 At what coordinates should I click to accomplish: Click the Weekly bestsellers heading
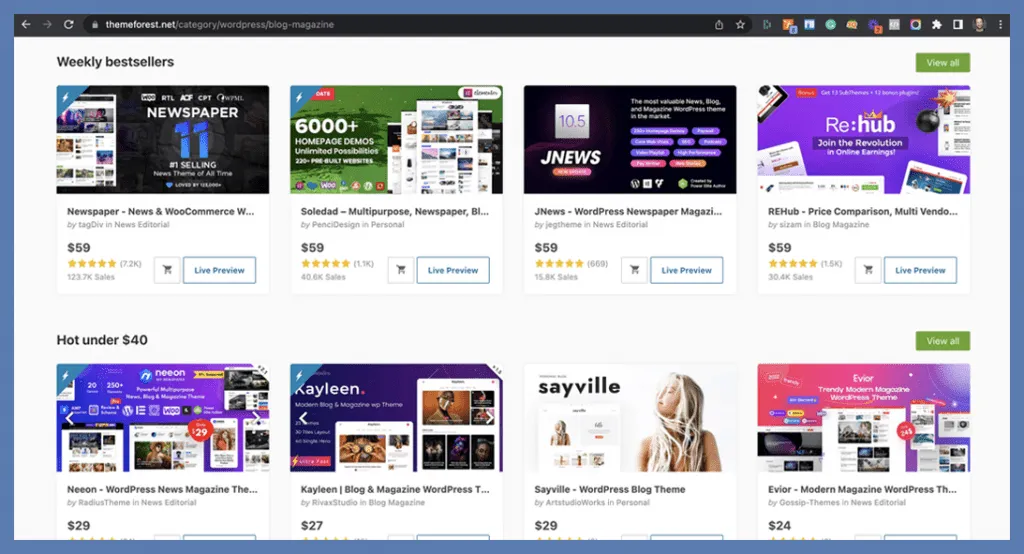(x=115, y=62)
